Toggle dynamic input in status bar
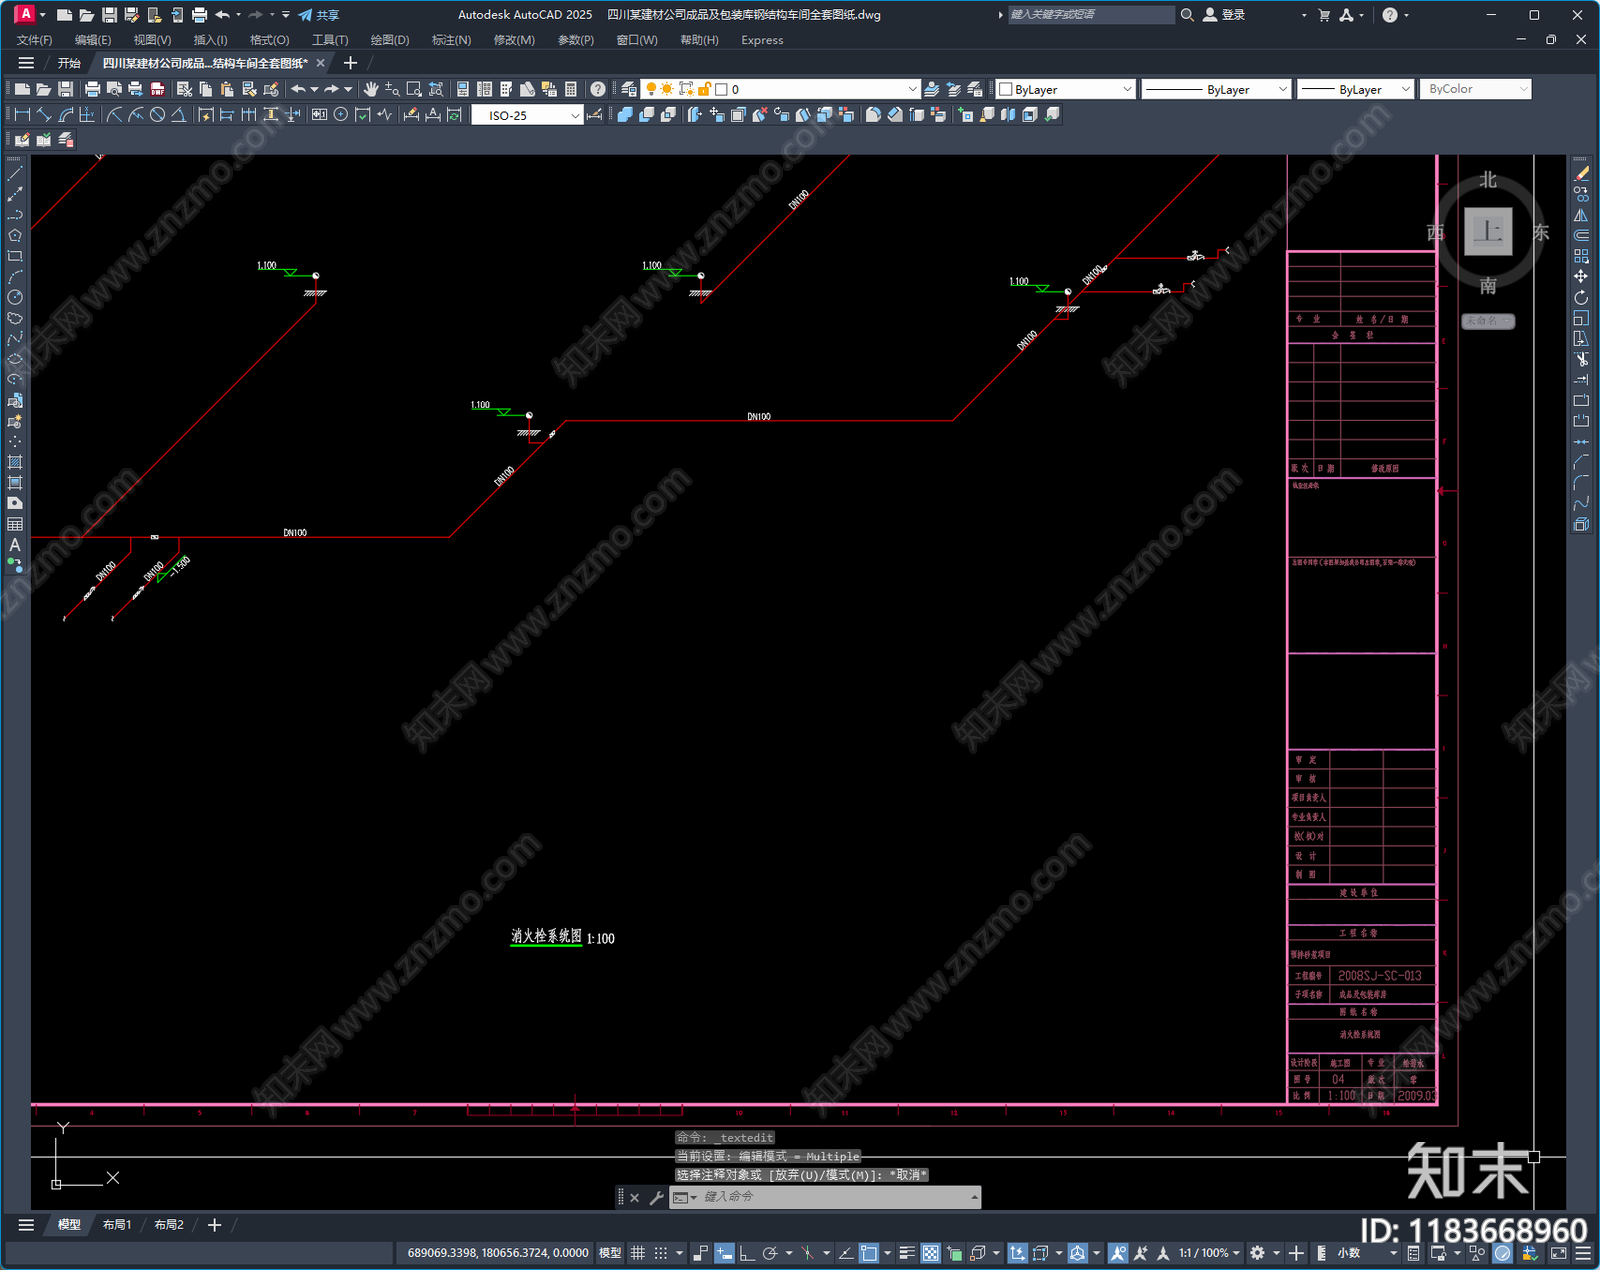The image size is (1600, 1270). click(723, 1253)
